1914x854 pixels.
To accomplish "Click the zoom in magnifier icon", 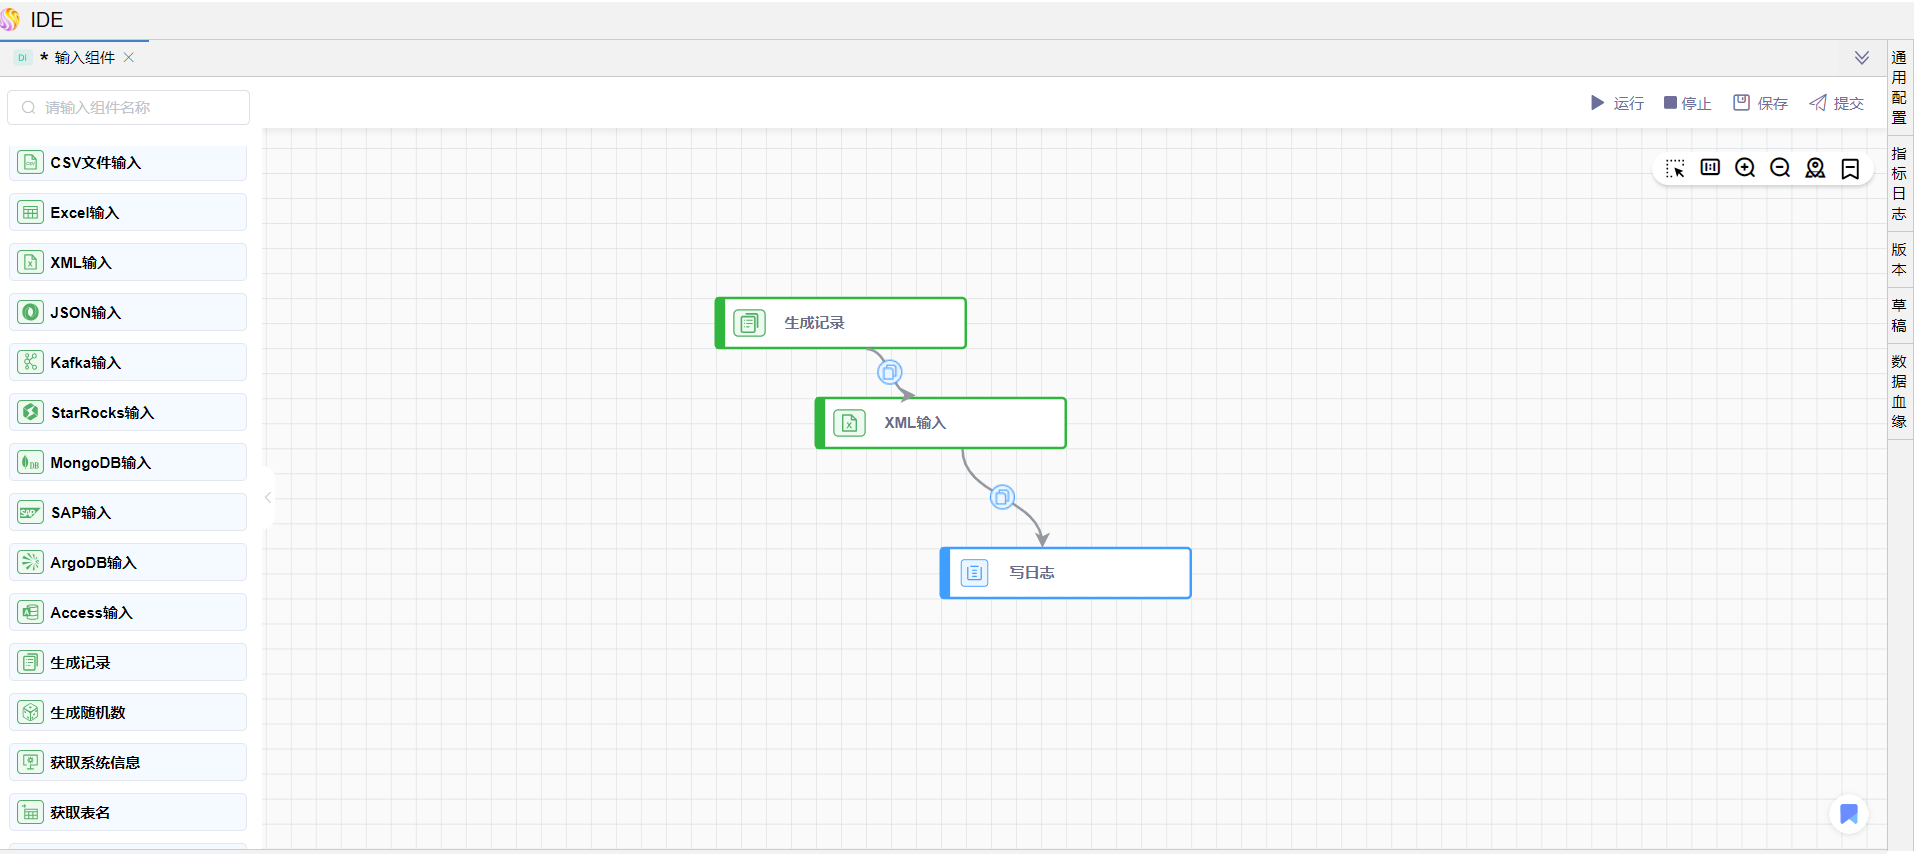I will (x=1745, y=168).
